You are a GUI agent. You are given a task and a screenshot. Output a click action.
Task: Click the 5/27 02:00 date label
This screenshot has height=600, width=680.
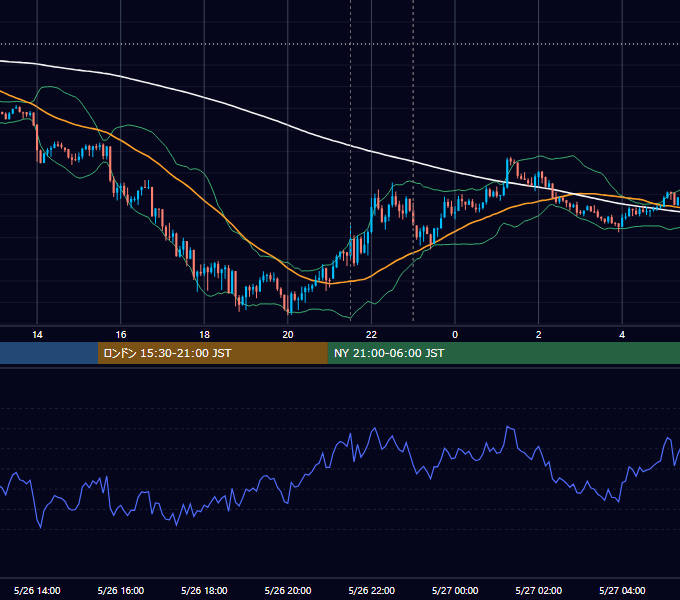539,590
